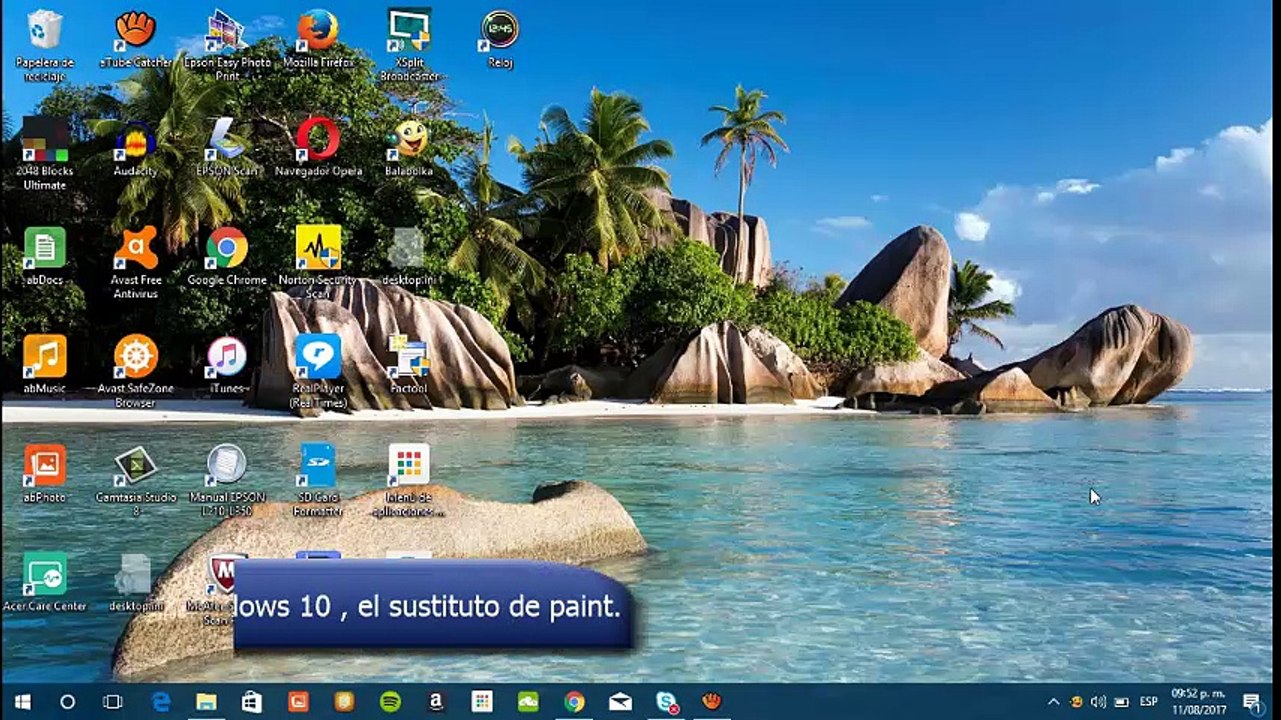Select the Mozilla Firefox desktop shortcut
The height and width of the screenshot is (720, 1281).
click(x=318, y=40)
